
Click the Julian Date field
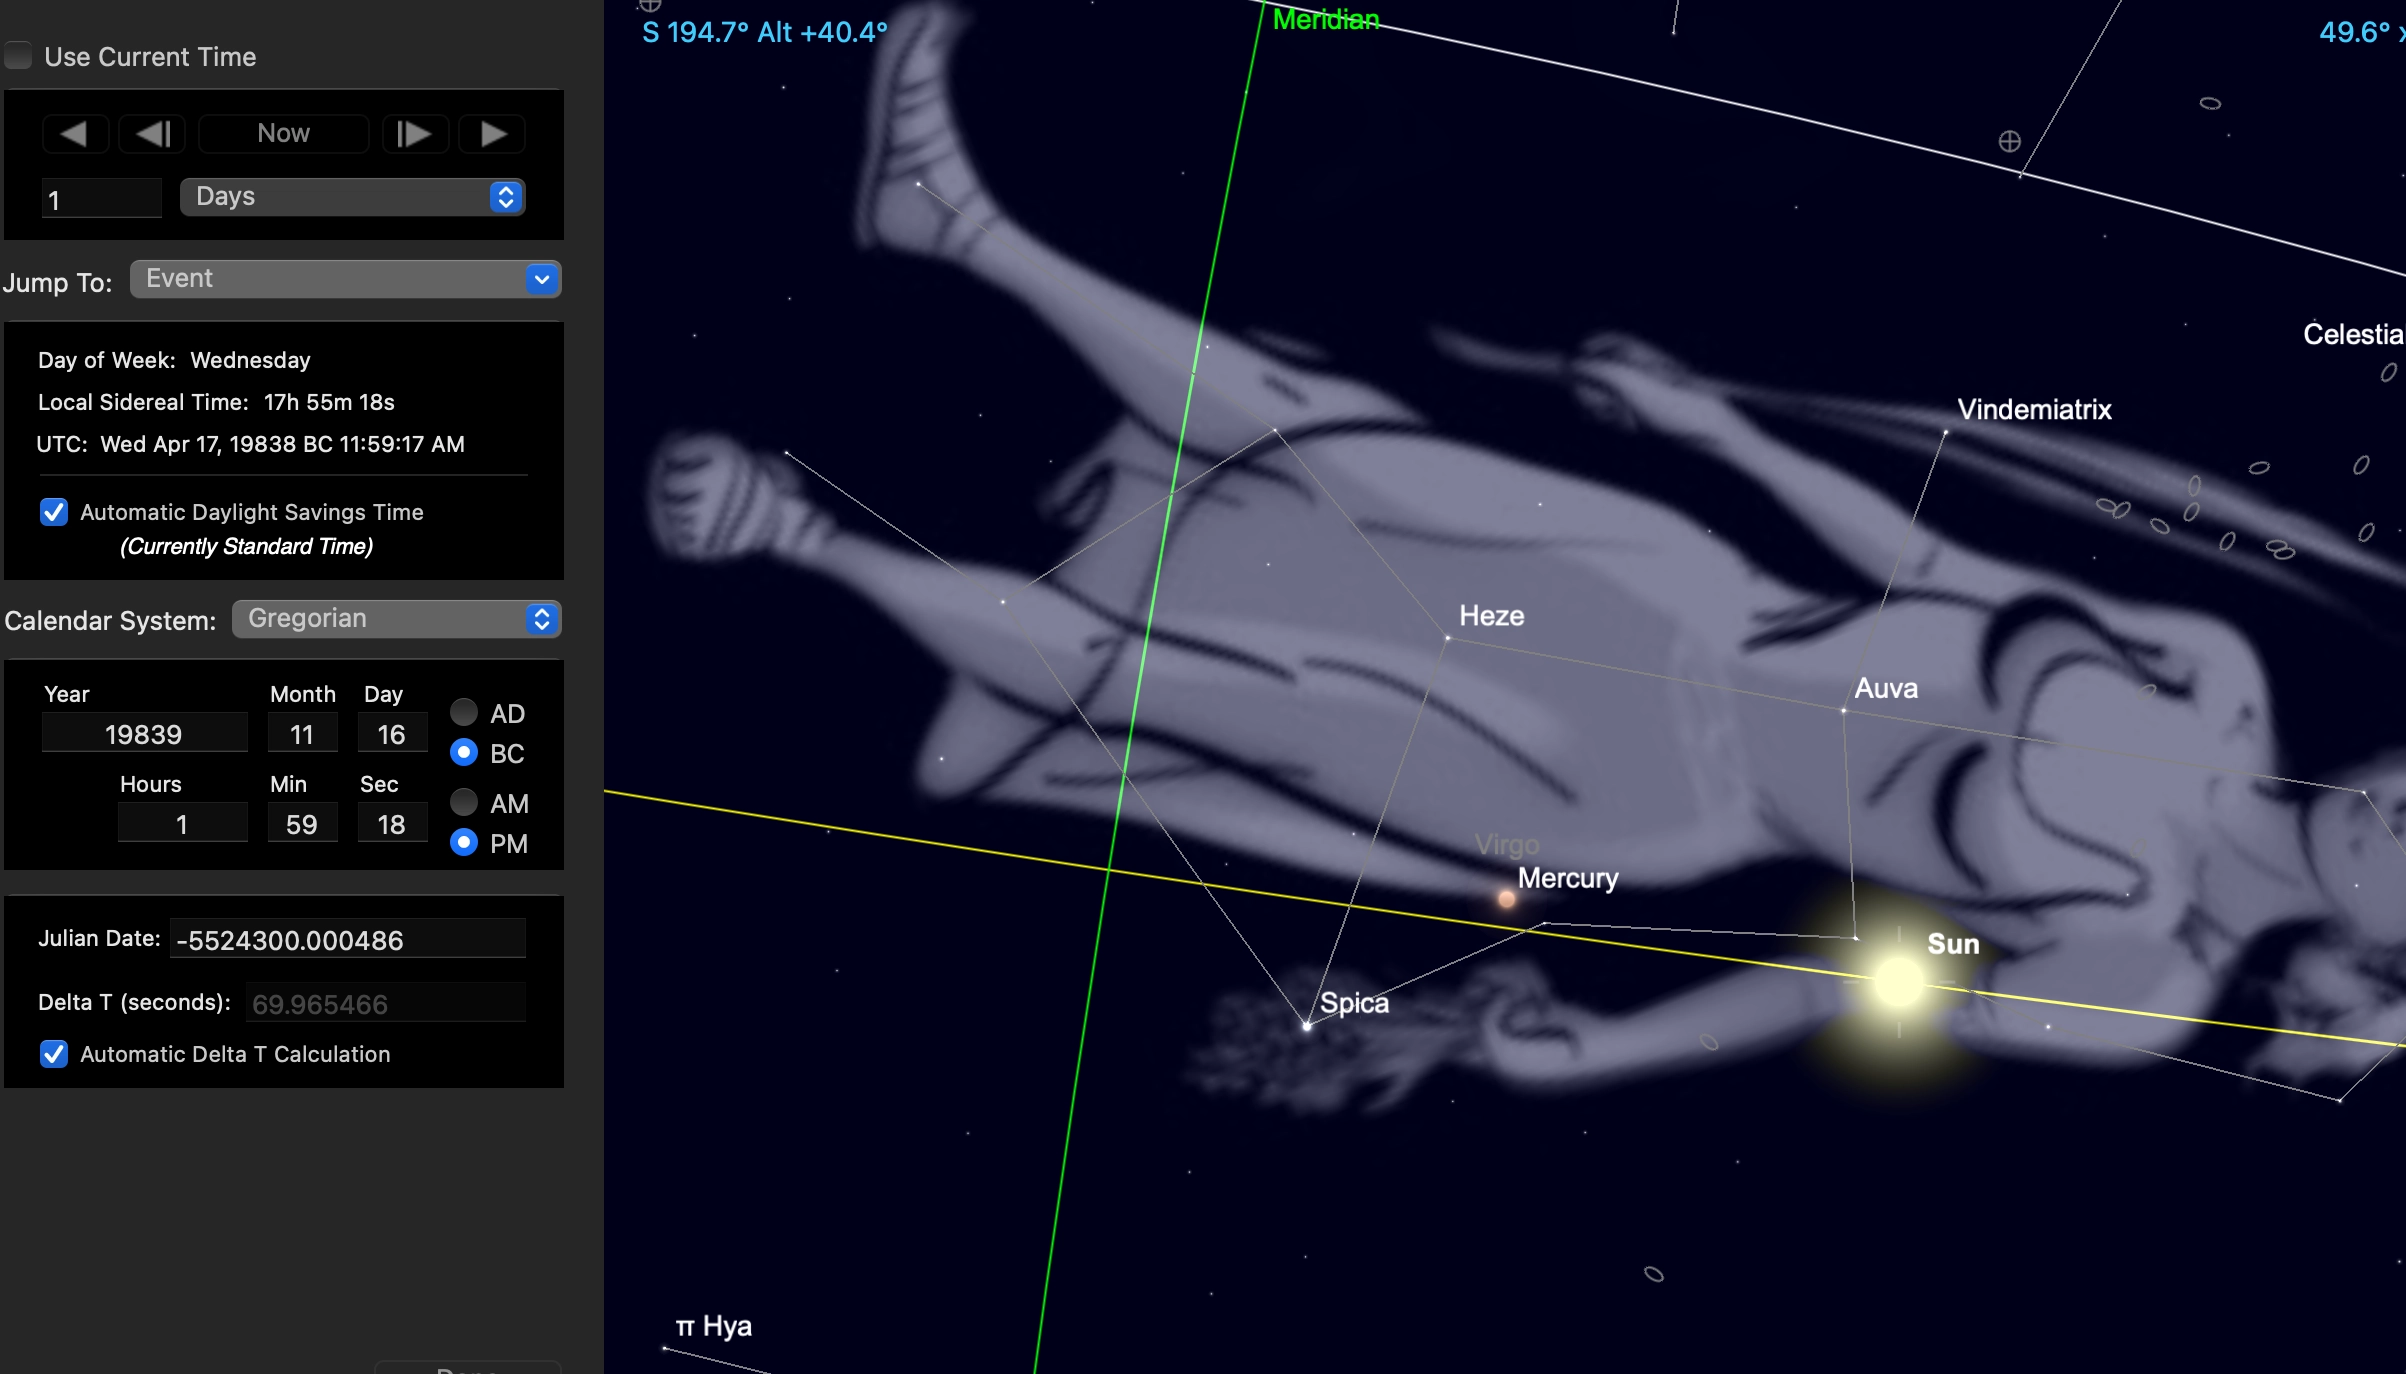(x=347, y=940)
